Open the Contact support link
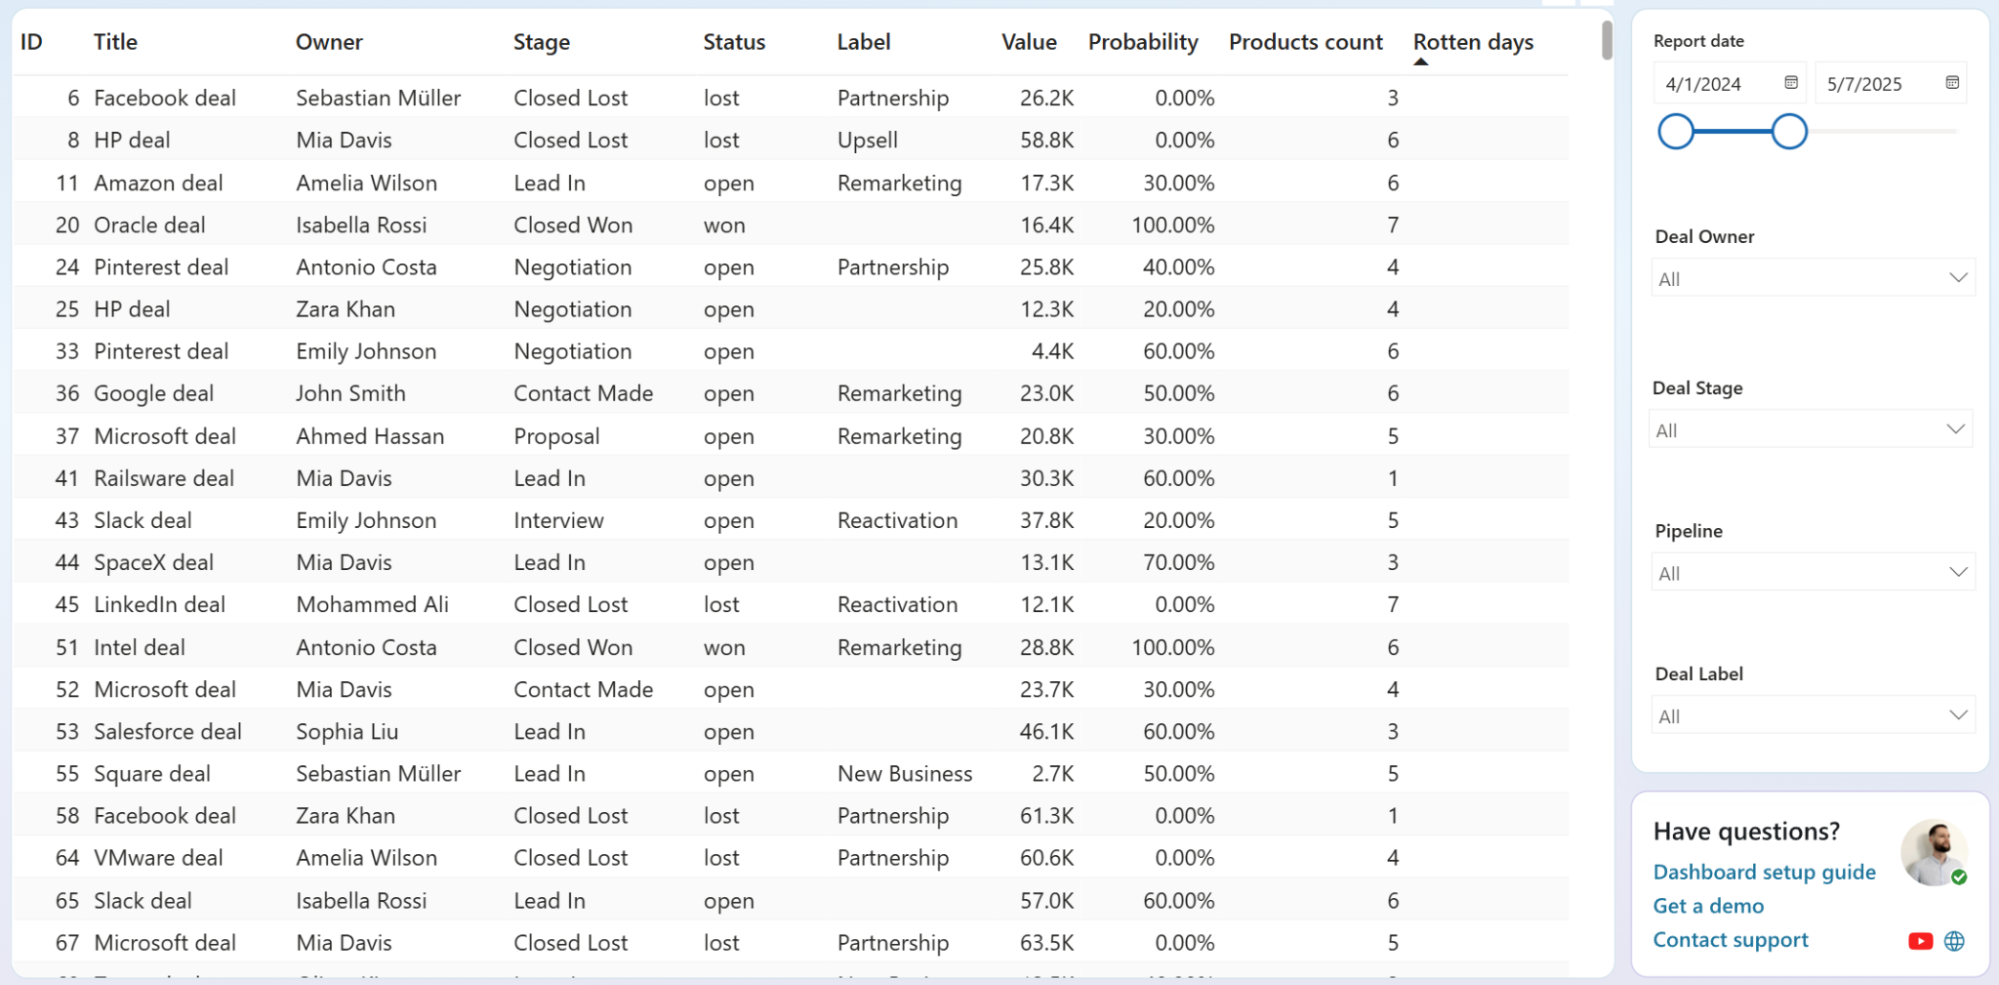Image resolution: width=1999 pixels, height=985 pixels. [x=1730, y=940]
